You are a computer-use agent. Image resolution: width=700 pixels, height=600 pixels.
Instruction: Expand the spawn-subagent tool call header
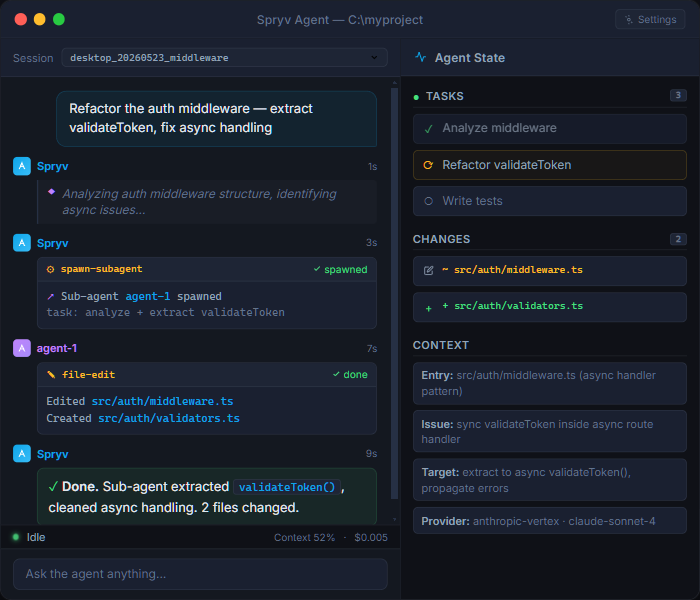[207, 269]
